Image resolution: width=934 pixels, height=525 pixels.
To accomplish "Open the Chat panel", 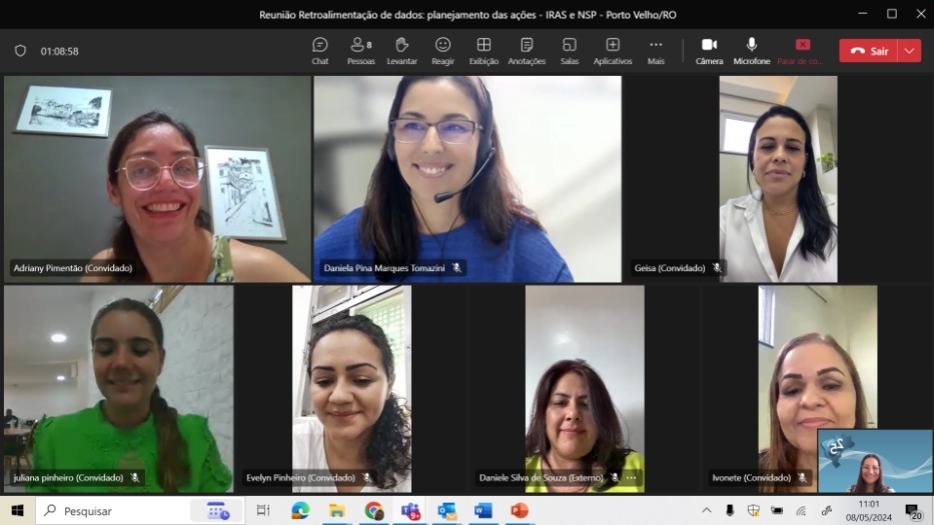I will click(320, 51).
